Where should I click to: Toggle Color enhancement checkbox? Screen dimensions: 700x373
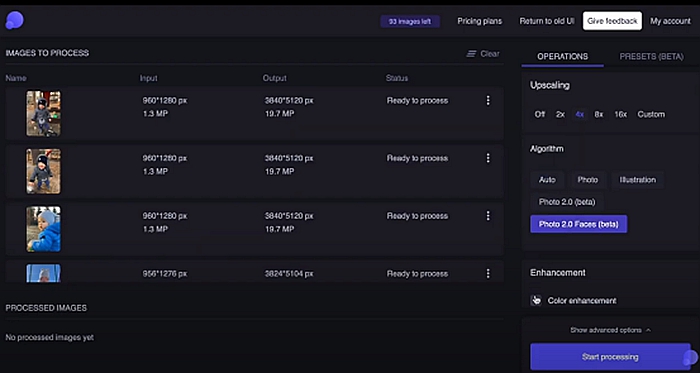click(x=536, y=300)
